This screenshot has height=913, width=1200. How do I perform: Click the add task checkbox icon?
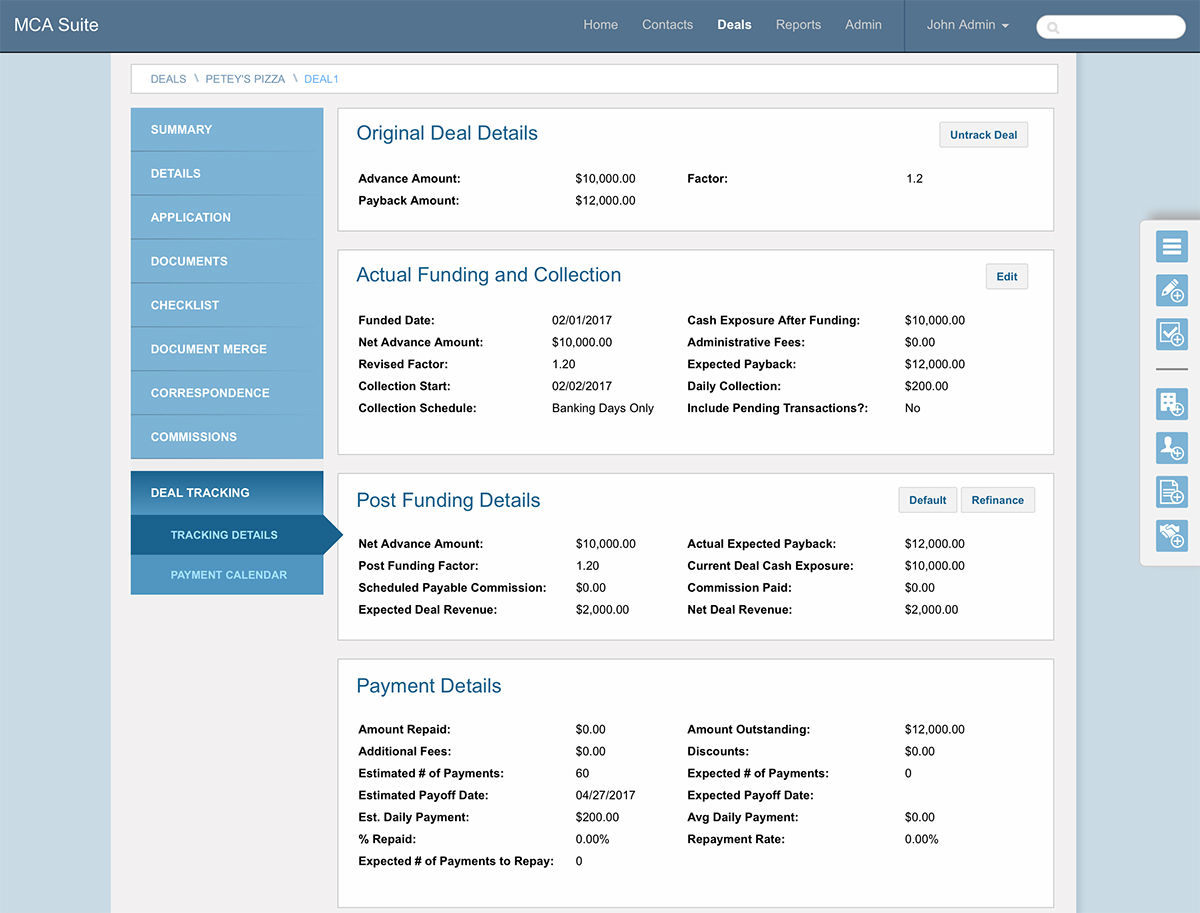[x=1172, y=334]
